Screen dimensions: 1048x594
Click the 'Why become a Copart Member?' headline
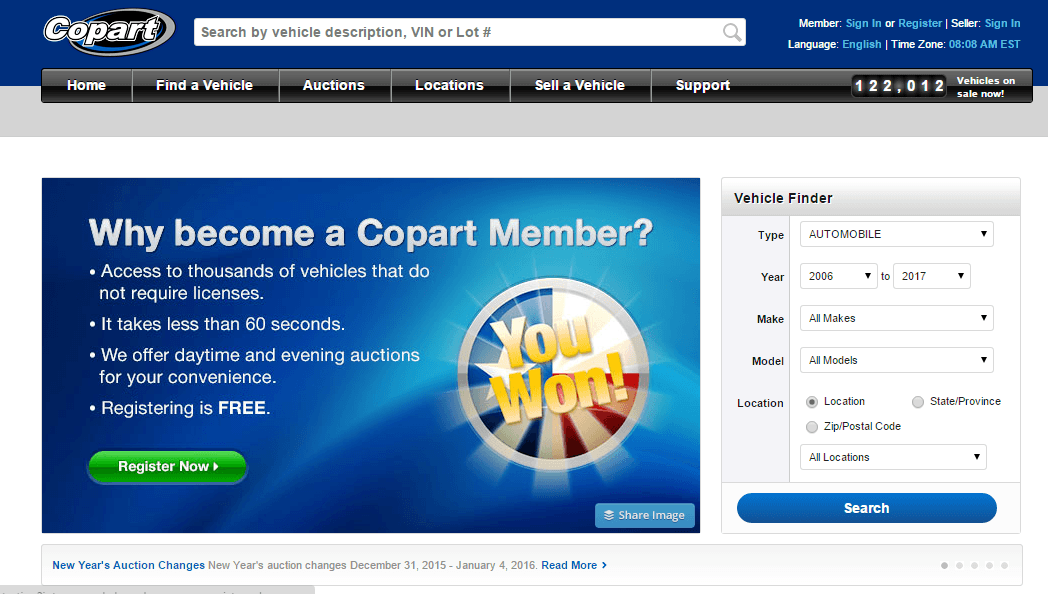(371, 233)
